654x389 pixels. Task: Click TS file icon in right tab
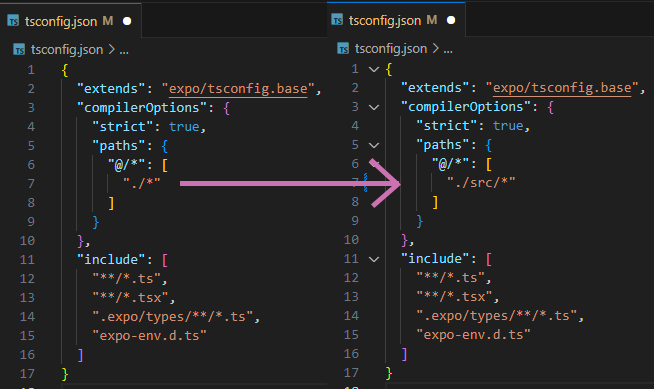coord(337,20)
